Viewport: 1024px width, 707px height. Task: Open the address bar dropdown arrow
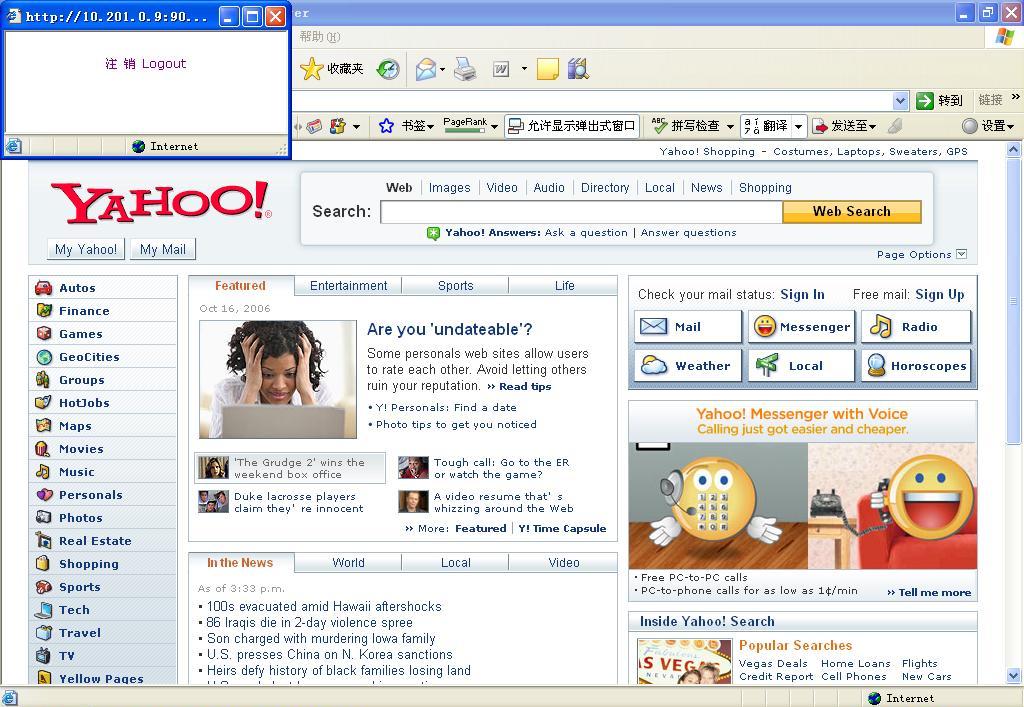900,101
